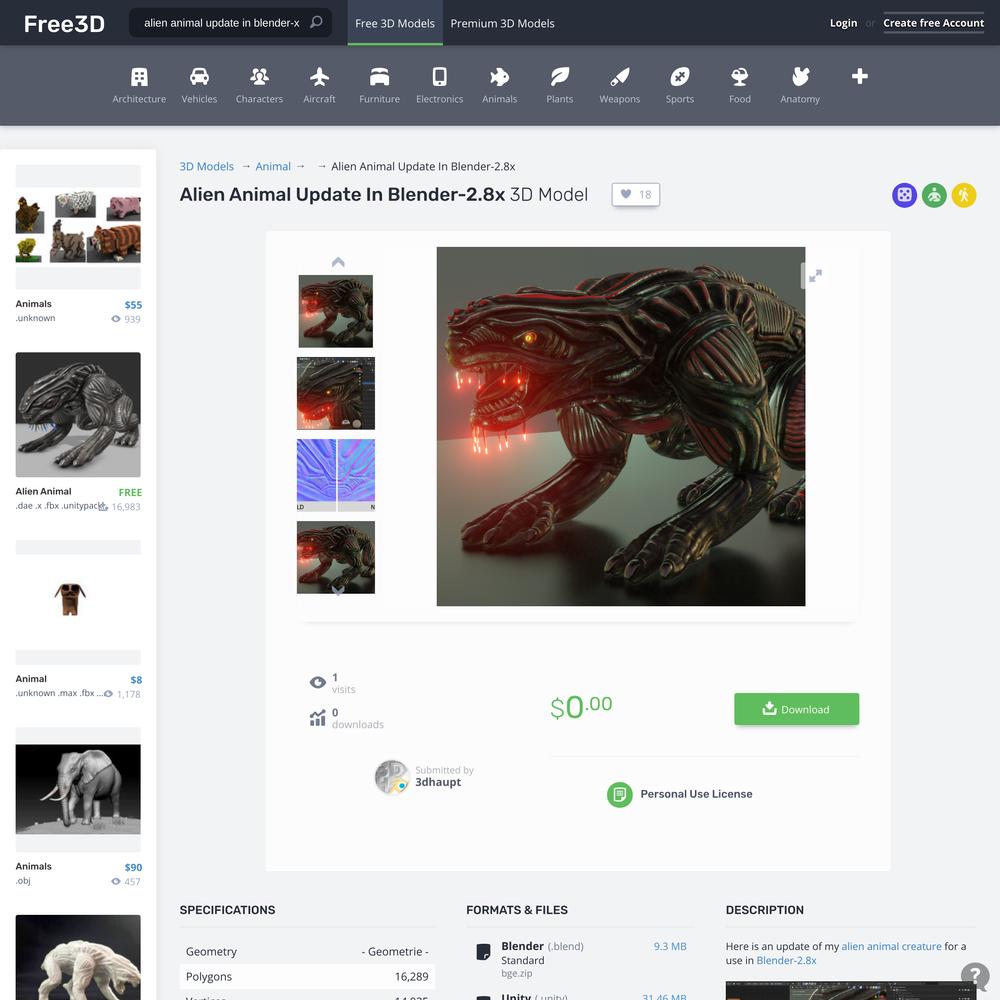Browse the Animals category icon

499,77
